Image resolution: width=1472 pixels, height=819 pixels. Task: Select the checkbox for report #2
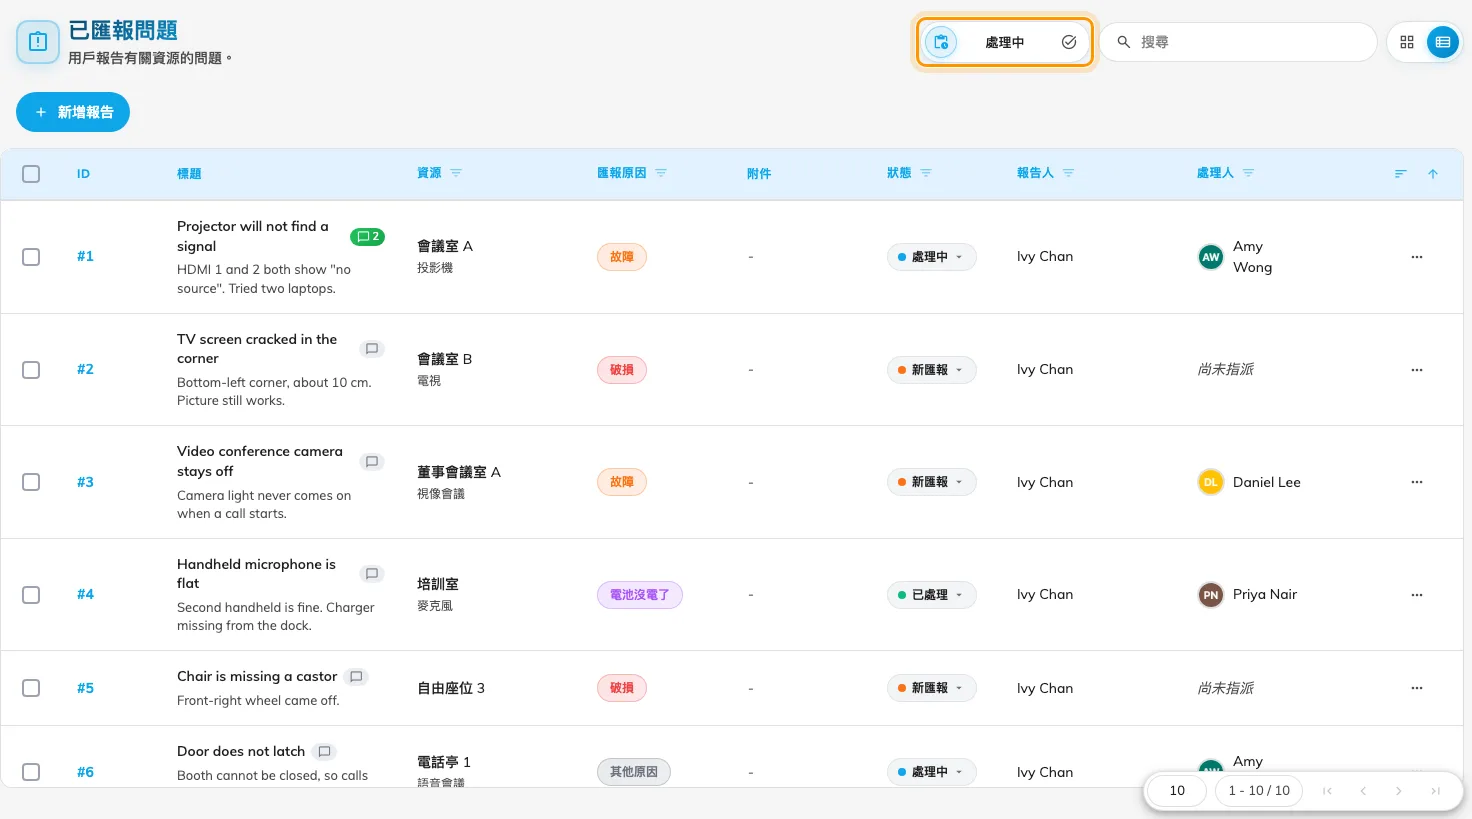click(x=31, y=370)
